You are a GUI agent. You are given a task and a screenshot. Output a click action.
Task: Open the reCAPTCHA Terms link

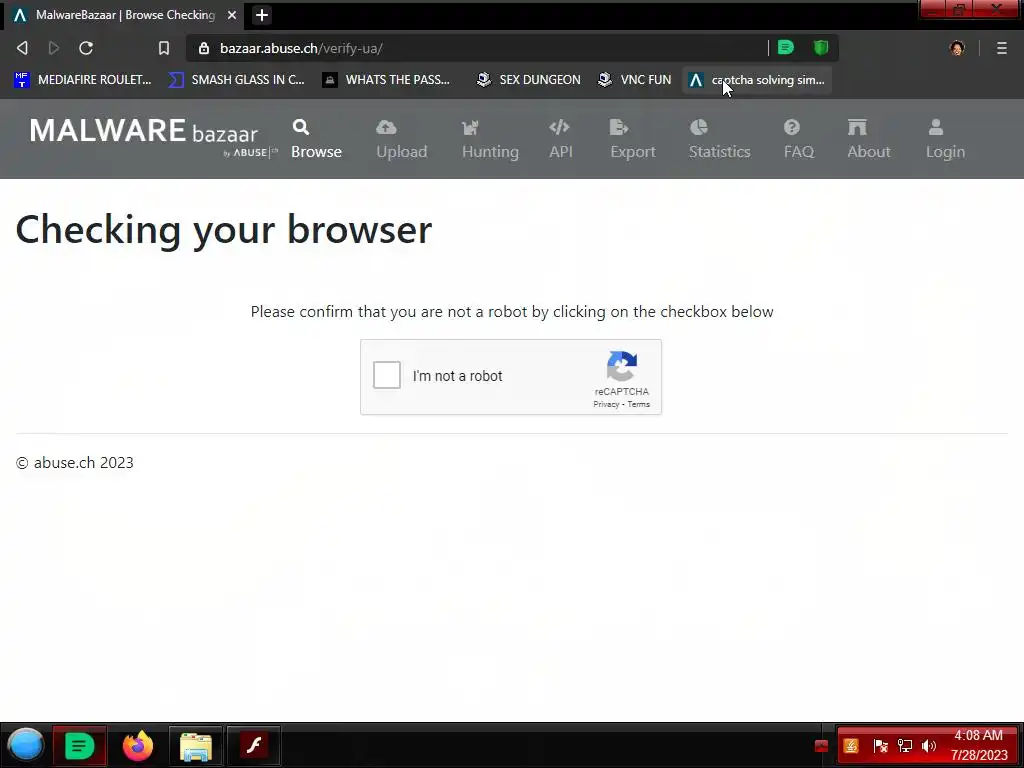639,404
